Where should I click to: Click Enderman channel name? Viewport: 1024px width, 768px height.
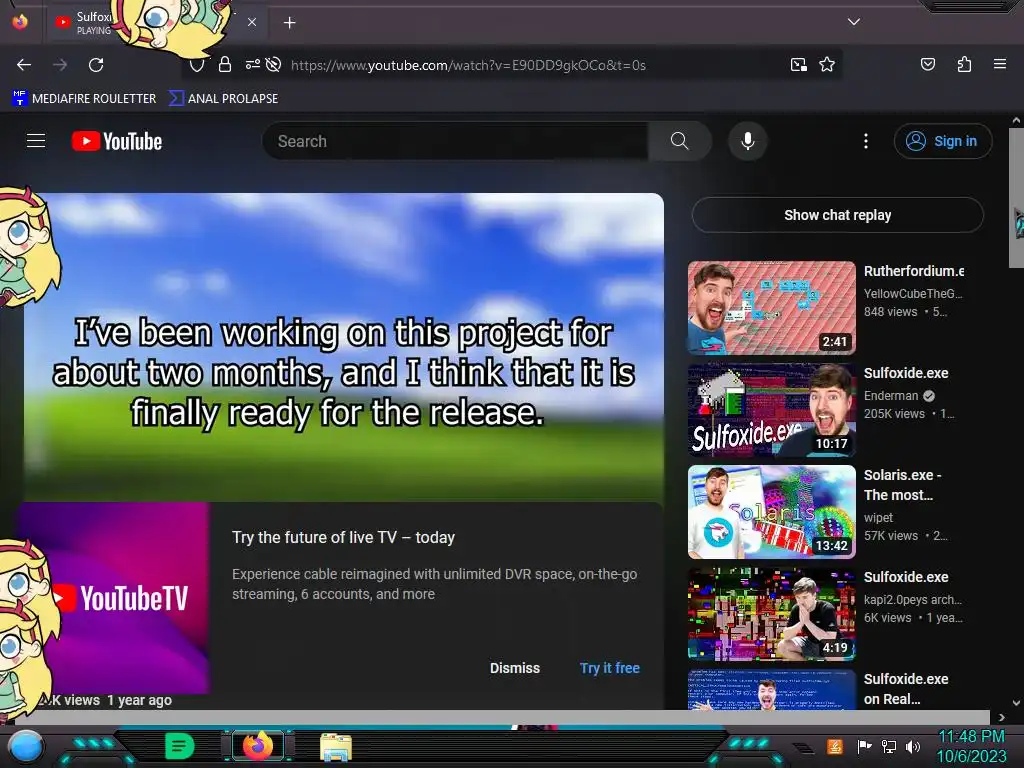point(891,396)
